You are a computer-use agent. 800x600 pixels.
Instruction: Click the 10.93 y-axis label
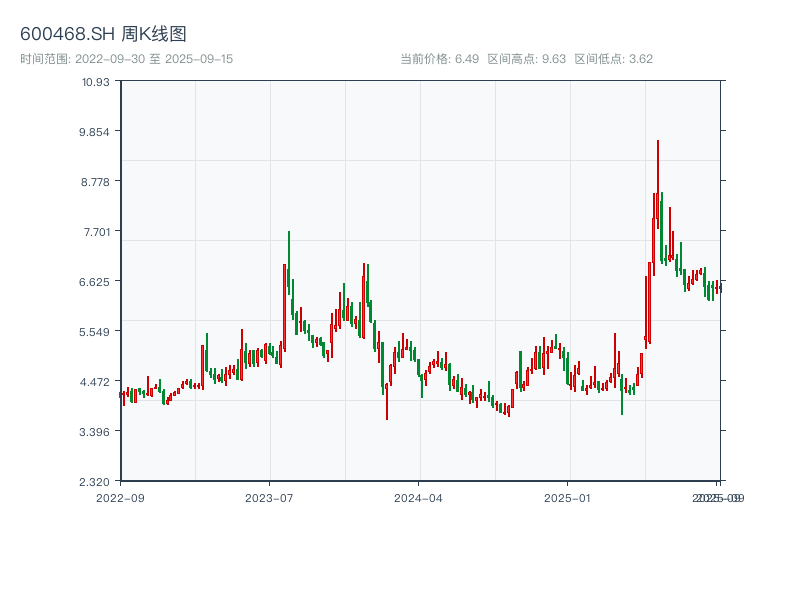[95, 82]
